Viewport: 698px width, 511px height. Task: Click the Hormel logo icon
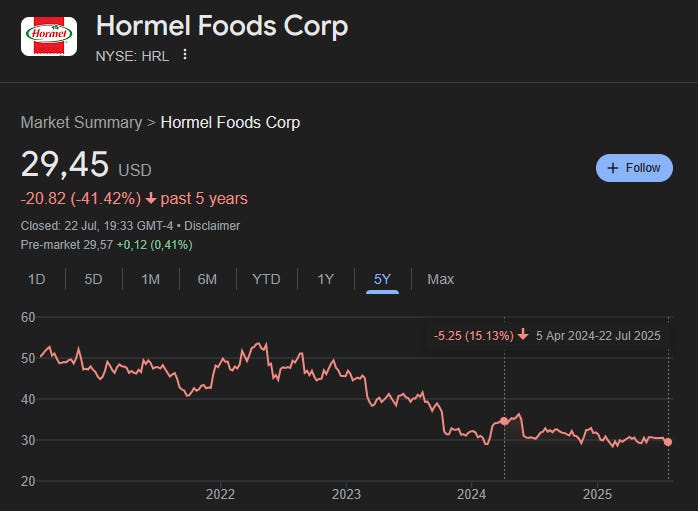click(x=49, y=36)
